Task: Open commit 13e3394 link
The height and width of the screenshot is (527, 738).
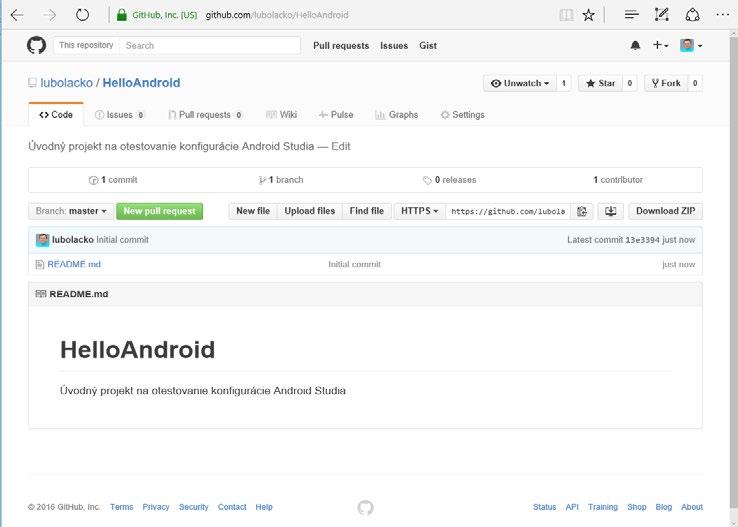Action: coord(642,240)
